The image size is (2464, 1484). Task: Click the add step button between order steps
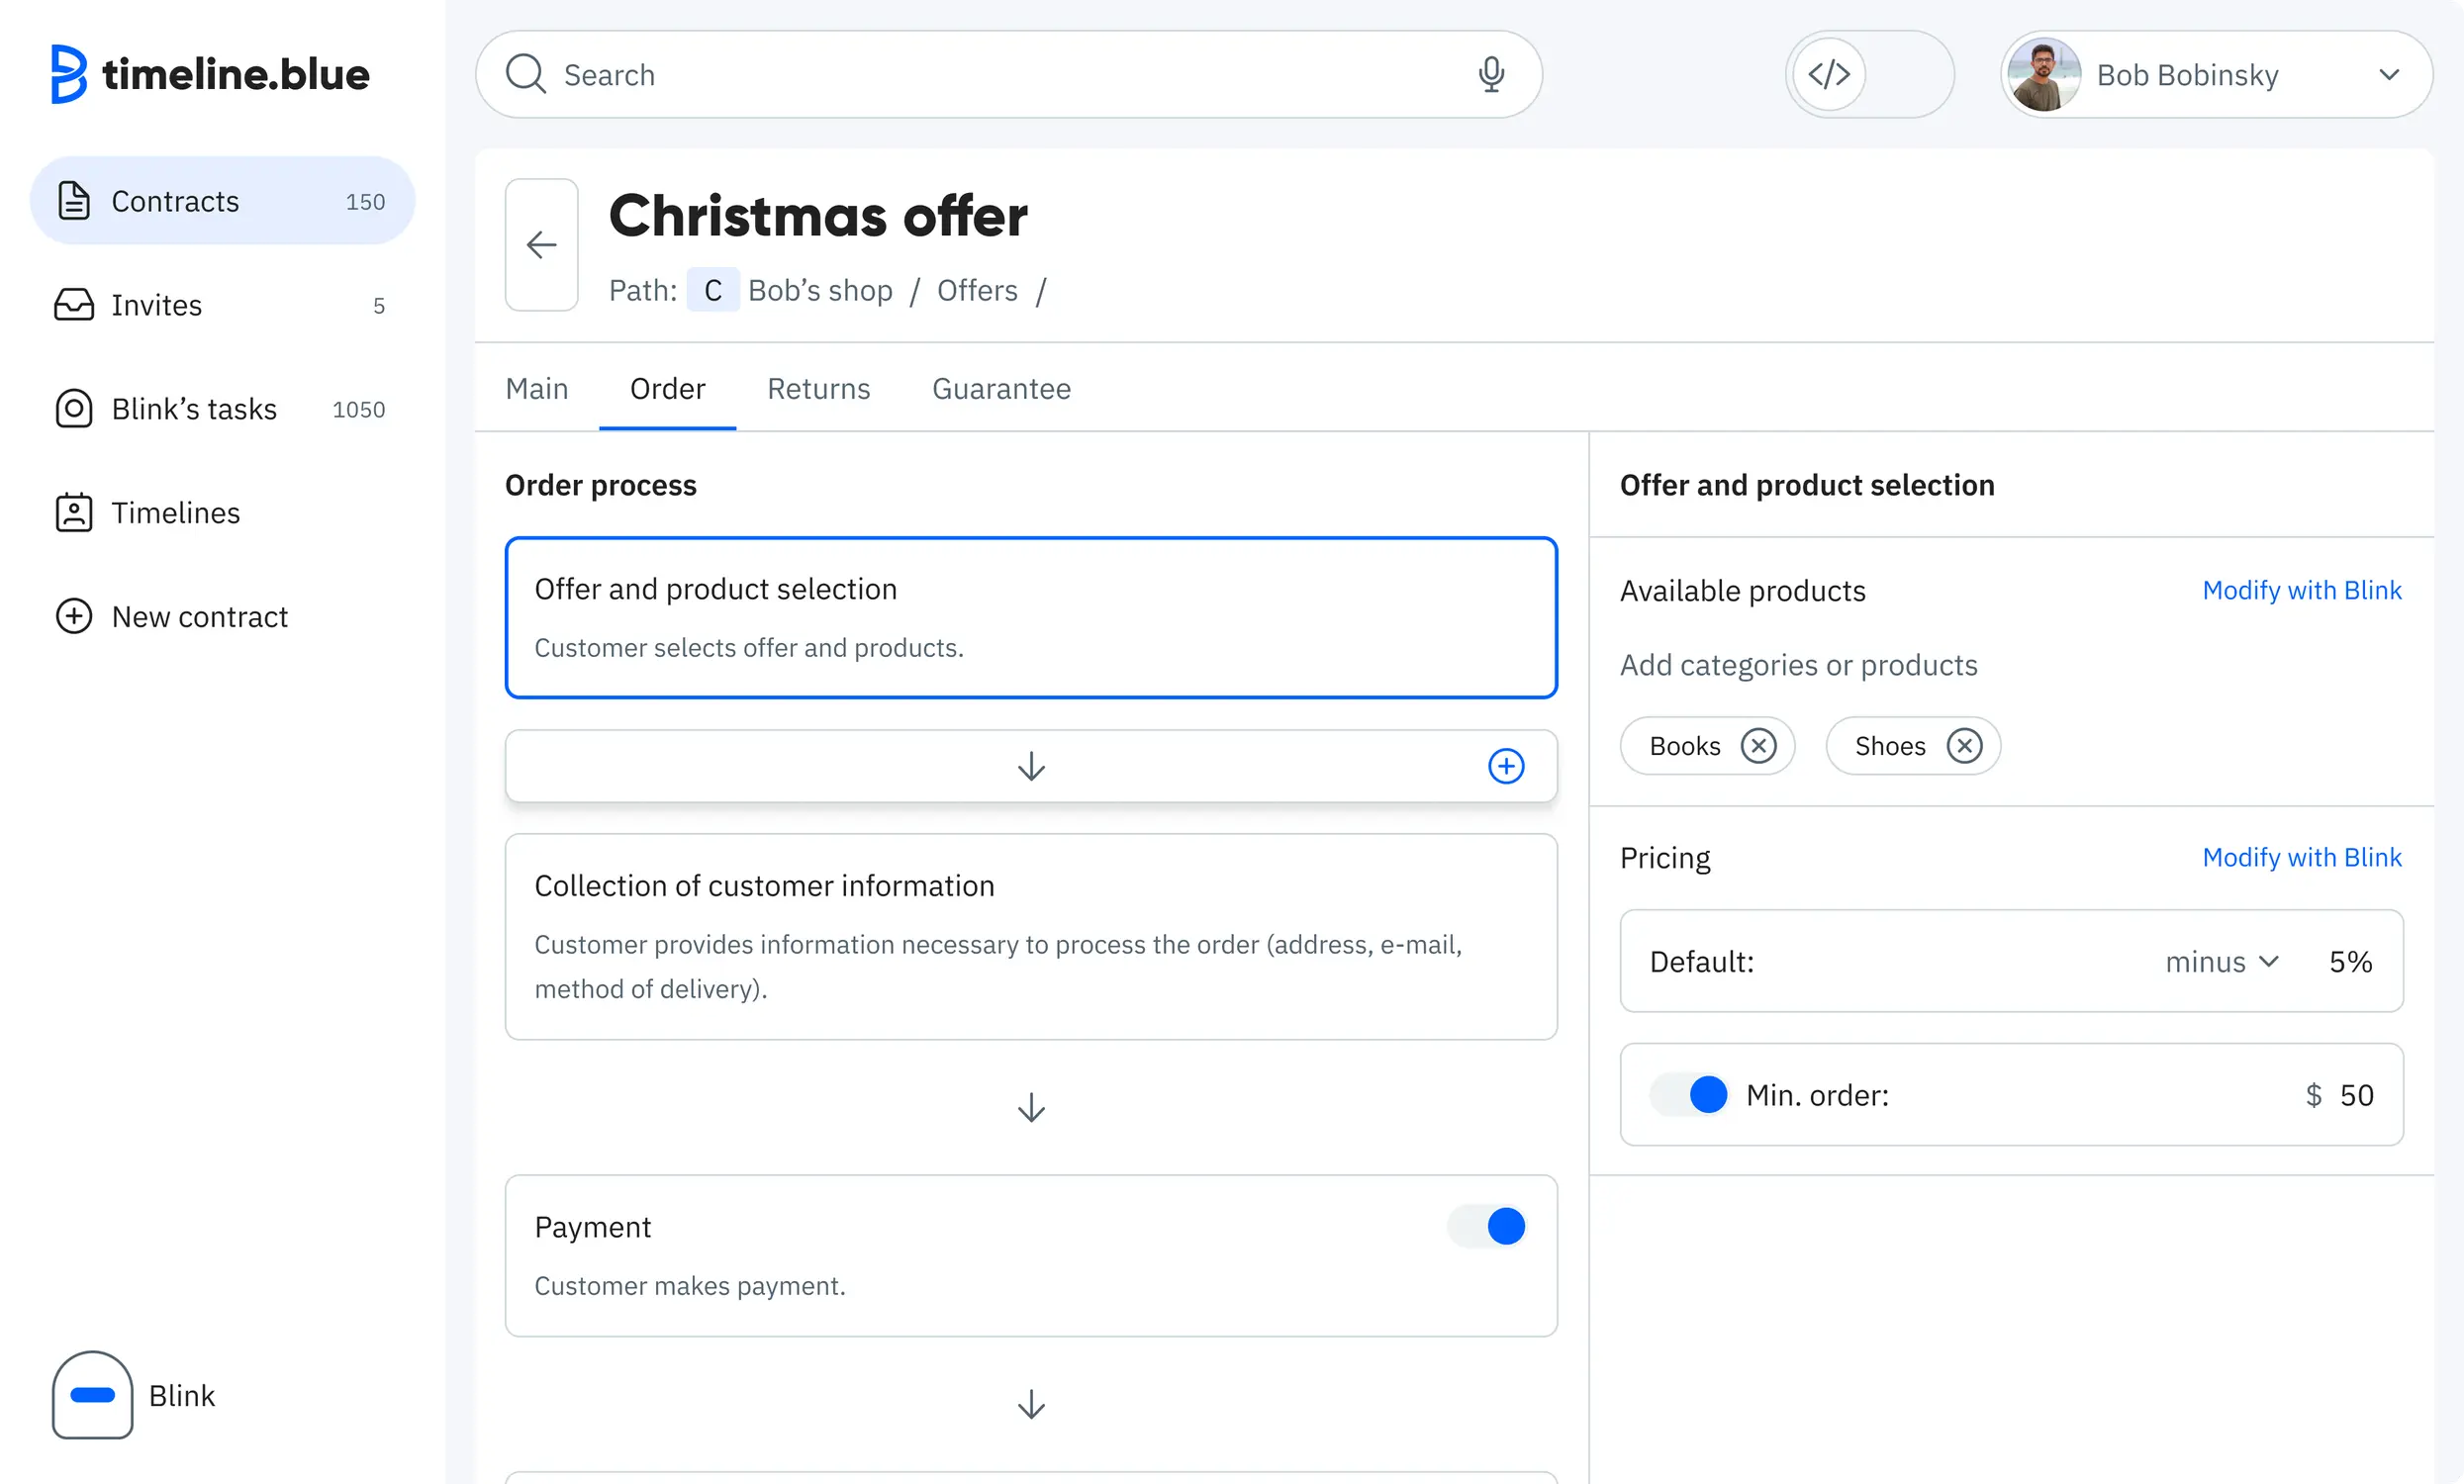(1508, 766)
